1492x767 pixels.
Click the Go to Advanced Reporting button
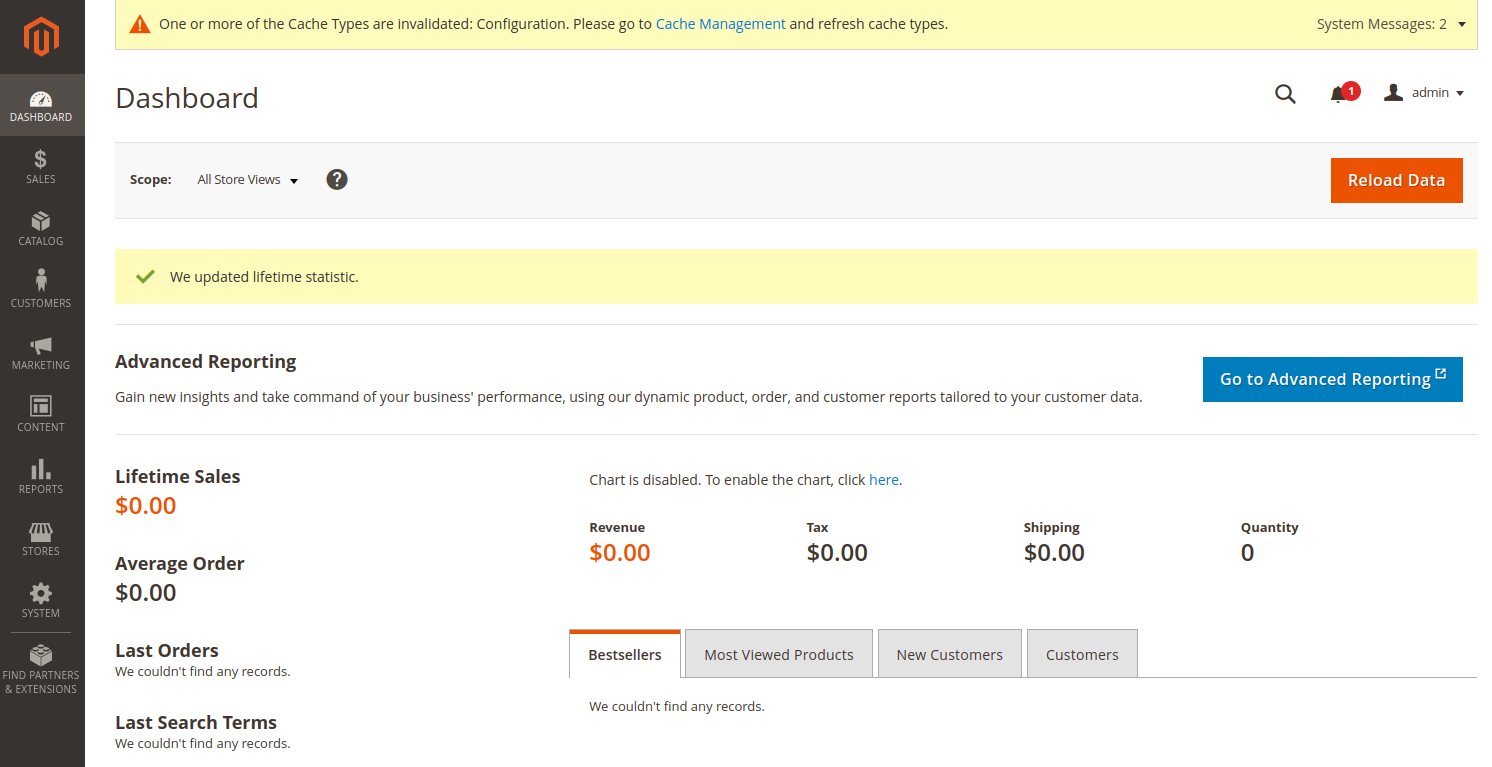1332,379
